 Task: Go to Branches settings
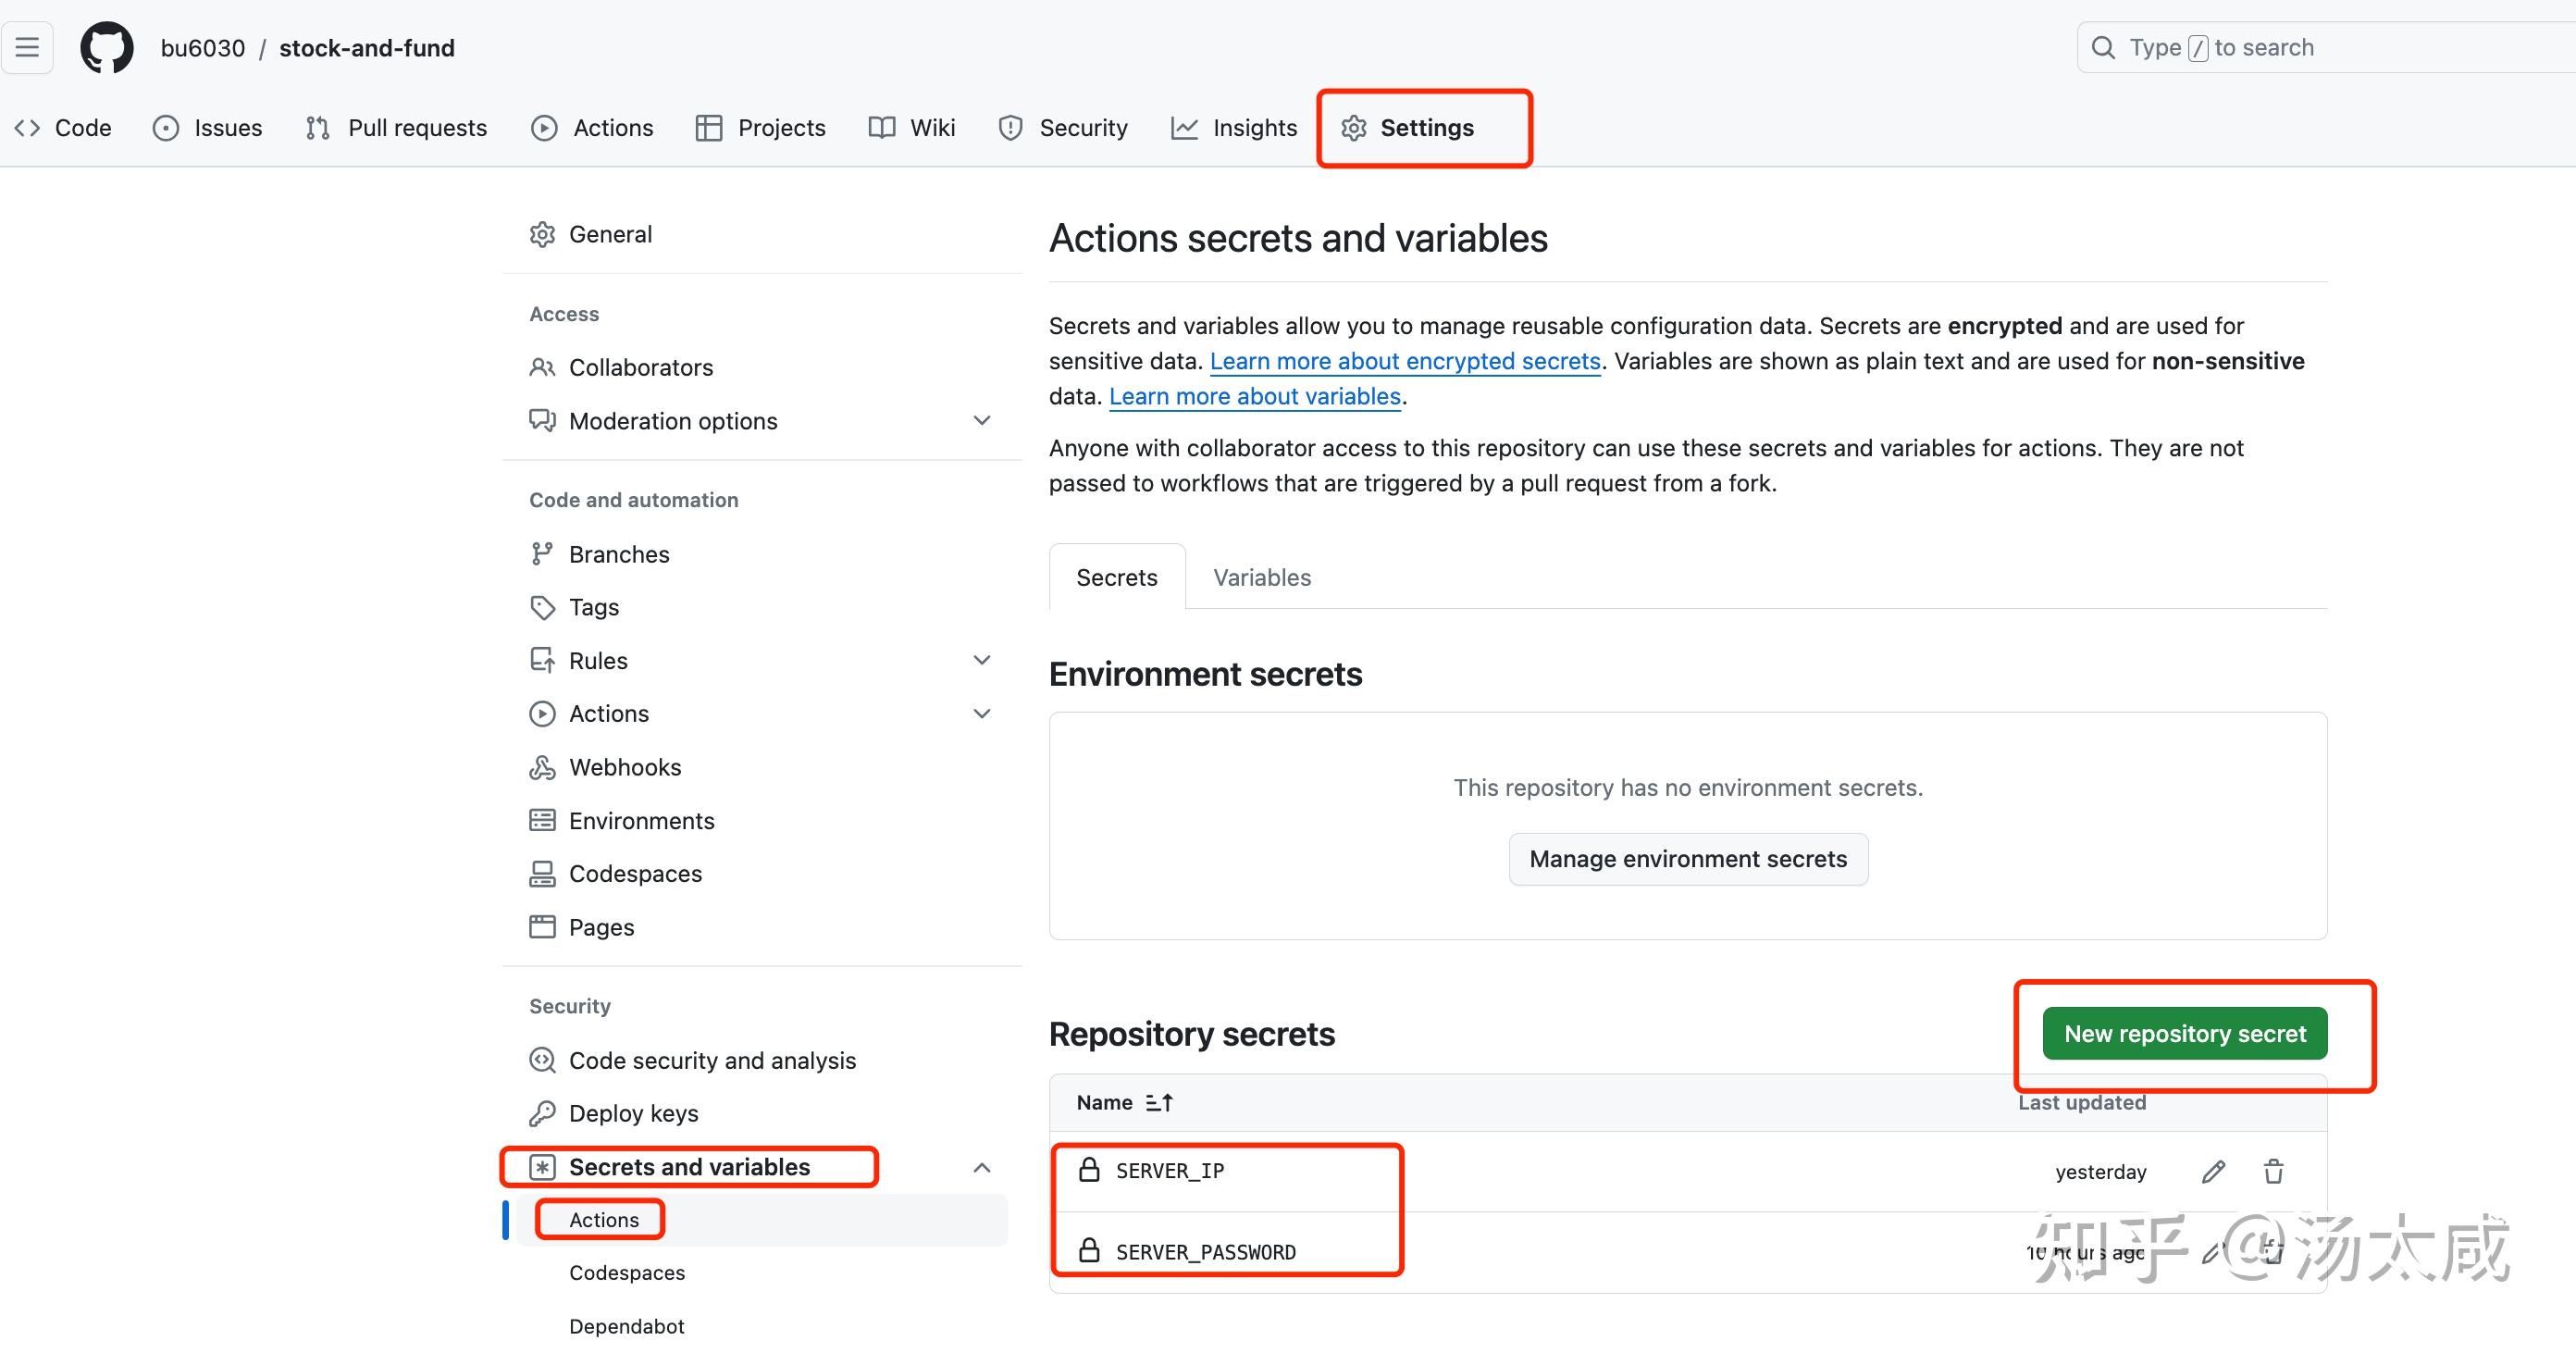[618, 554]
